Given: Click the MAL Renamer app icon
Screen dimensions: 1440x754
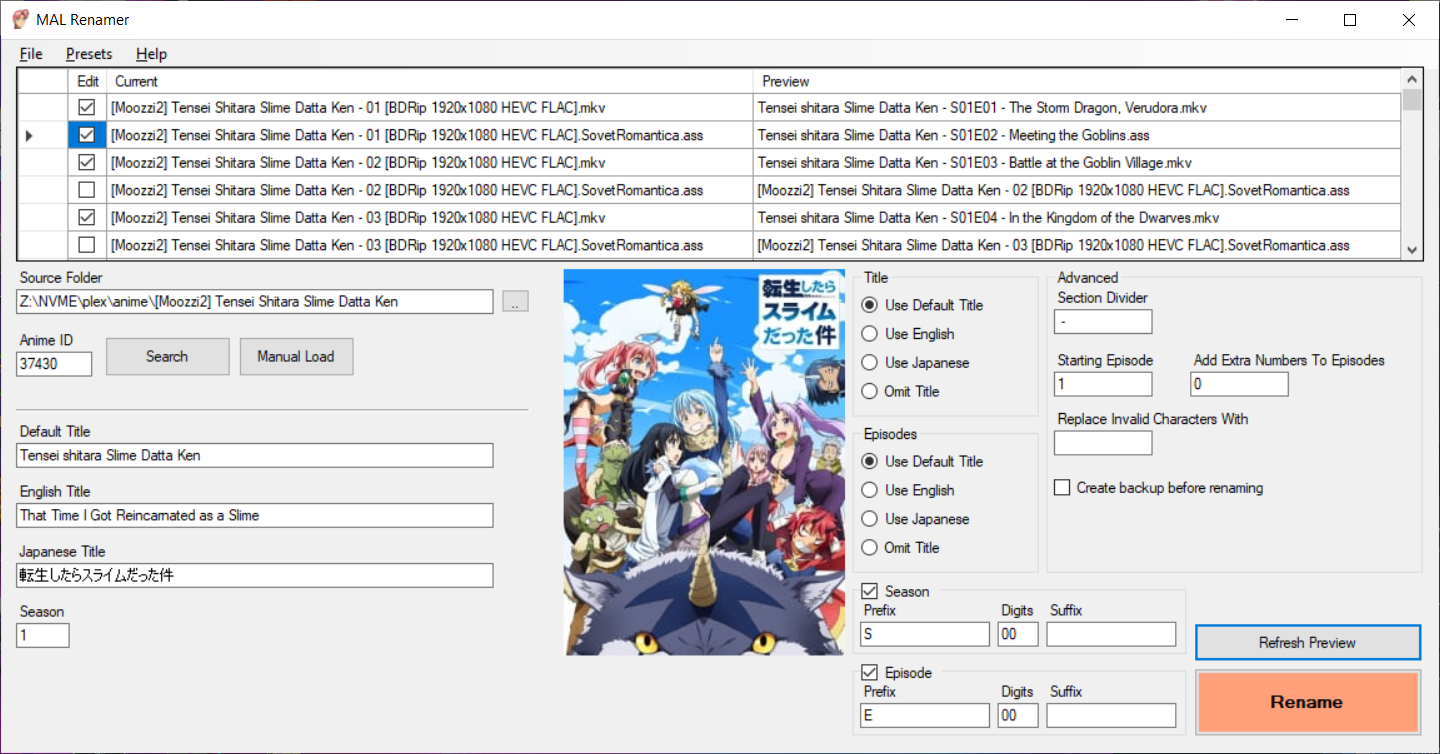Looking at the screenshot, I should pos(19,19).
